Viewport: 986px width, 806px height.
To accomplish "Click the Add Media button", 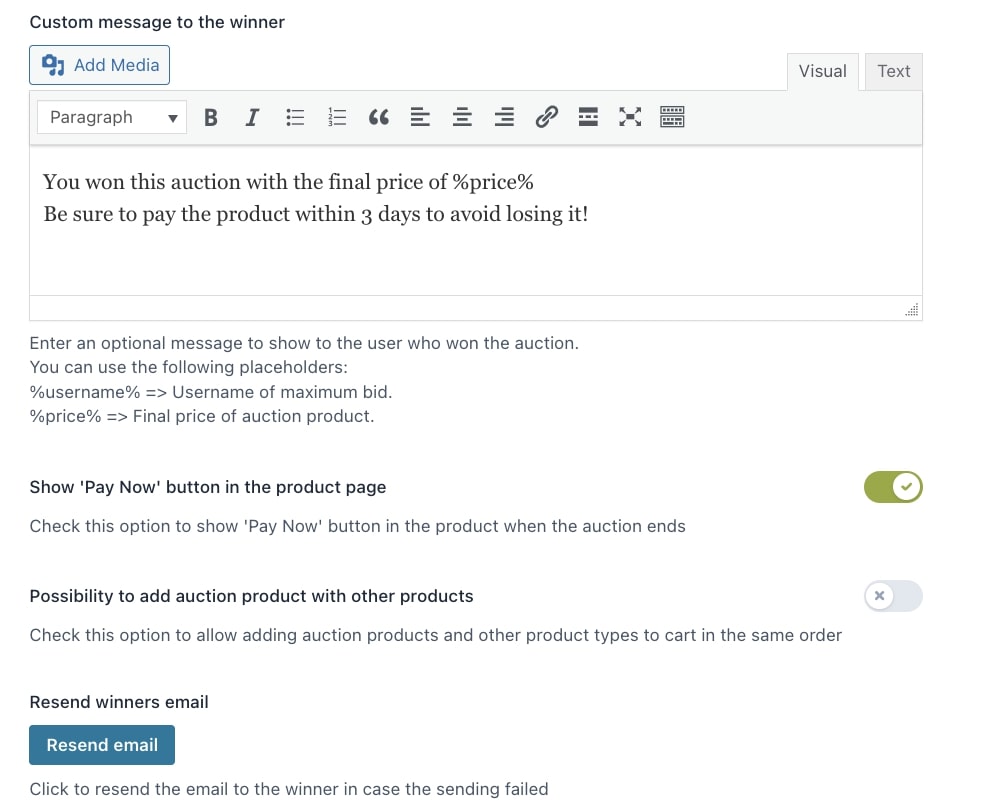I will (x=99, y=65).
